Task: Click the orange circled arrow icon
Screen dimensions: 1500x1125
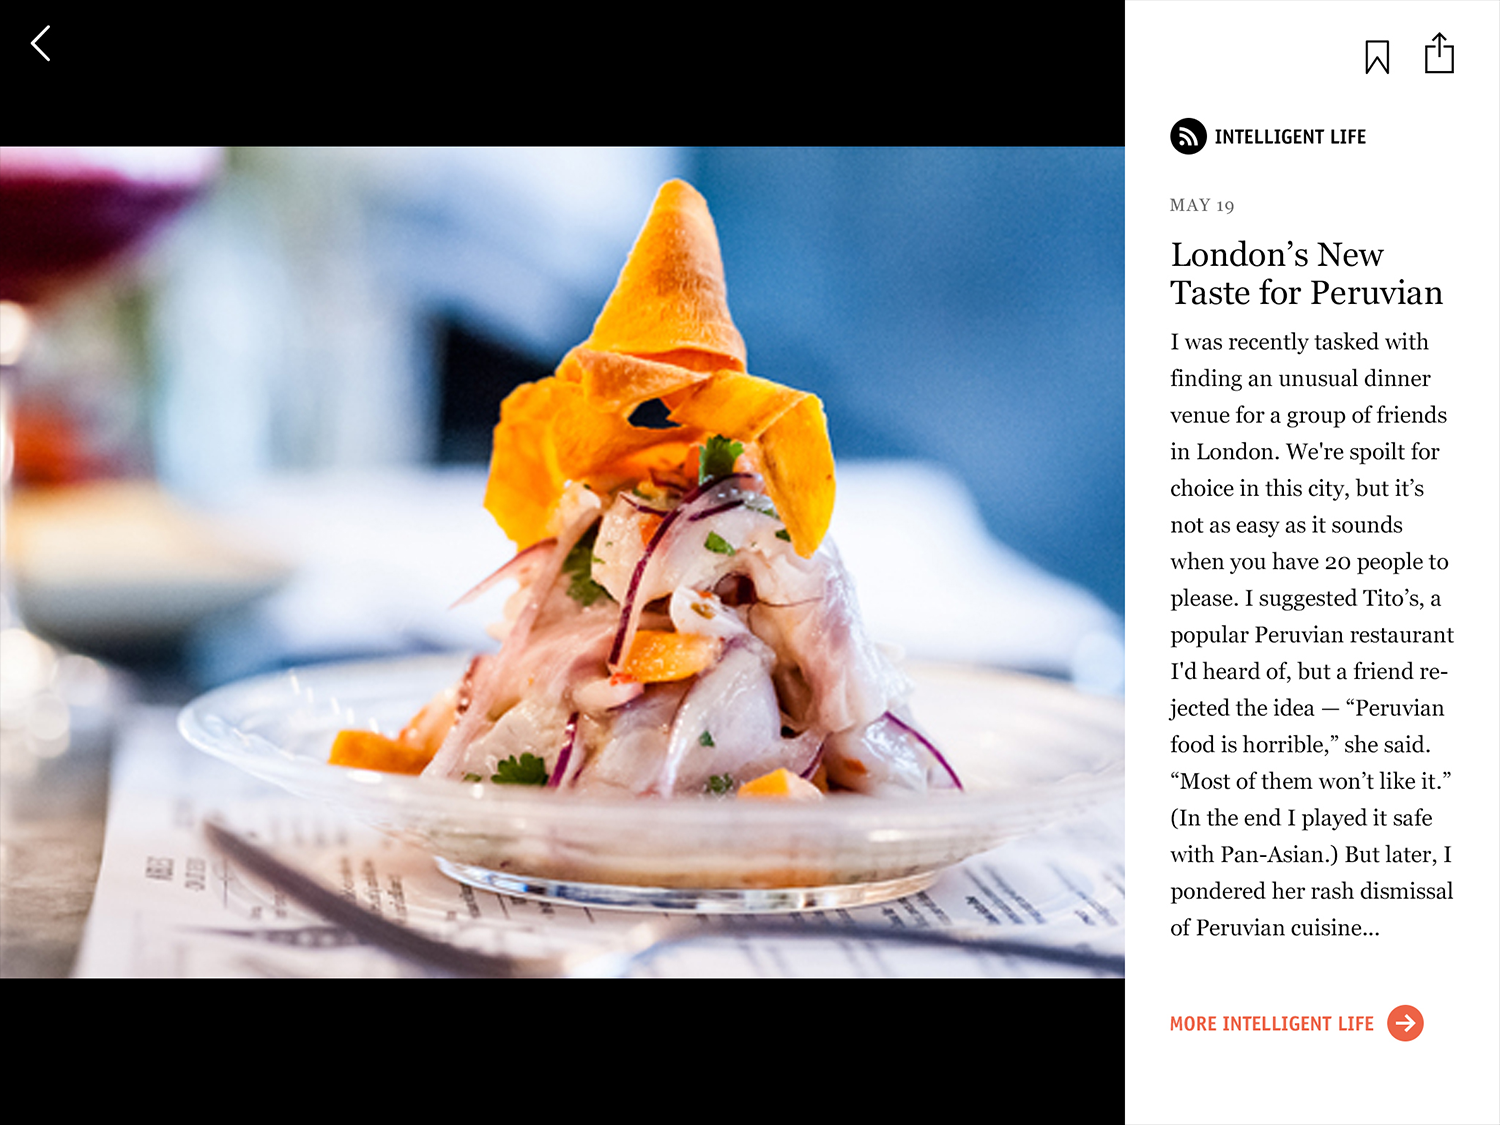Action: [x=1405, y=1023]
